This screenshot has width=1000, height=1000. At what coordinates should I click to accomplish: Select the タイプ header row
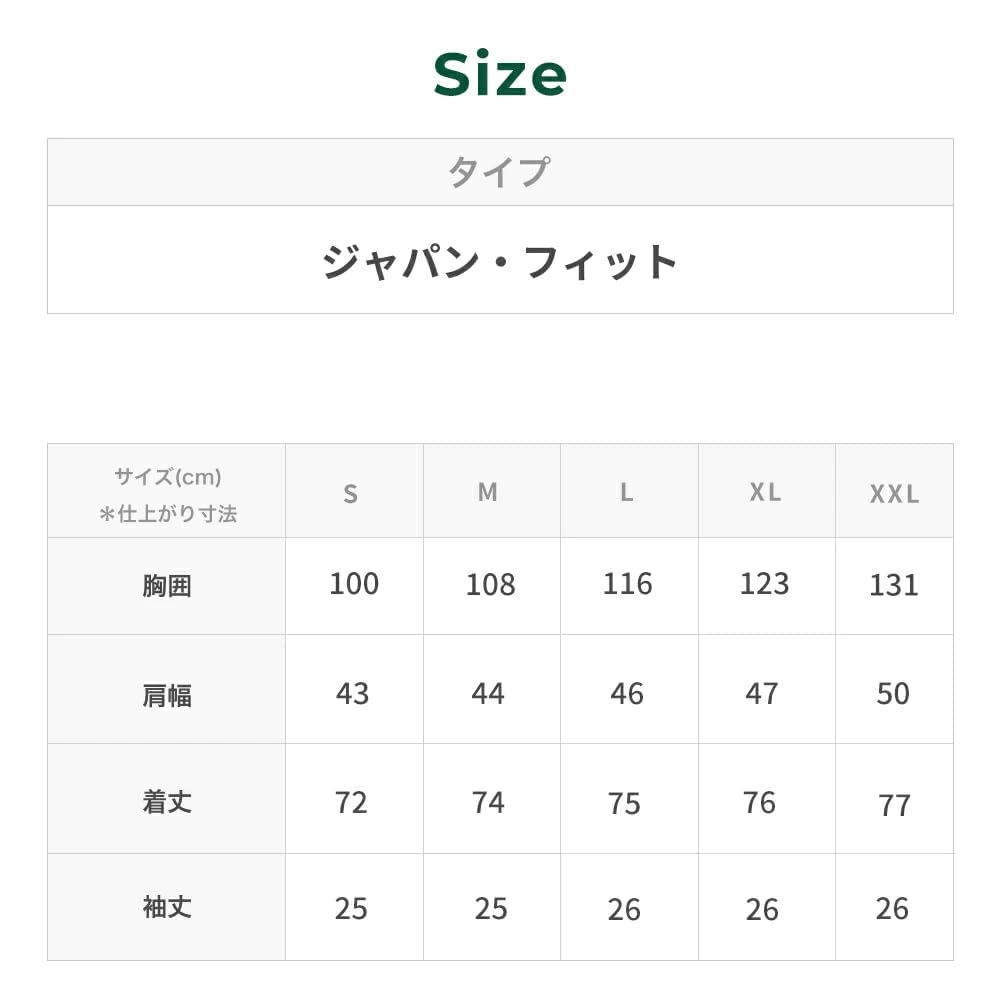pyautogui.click(x=500, y=172)
